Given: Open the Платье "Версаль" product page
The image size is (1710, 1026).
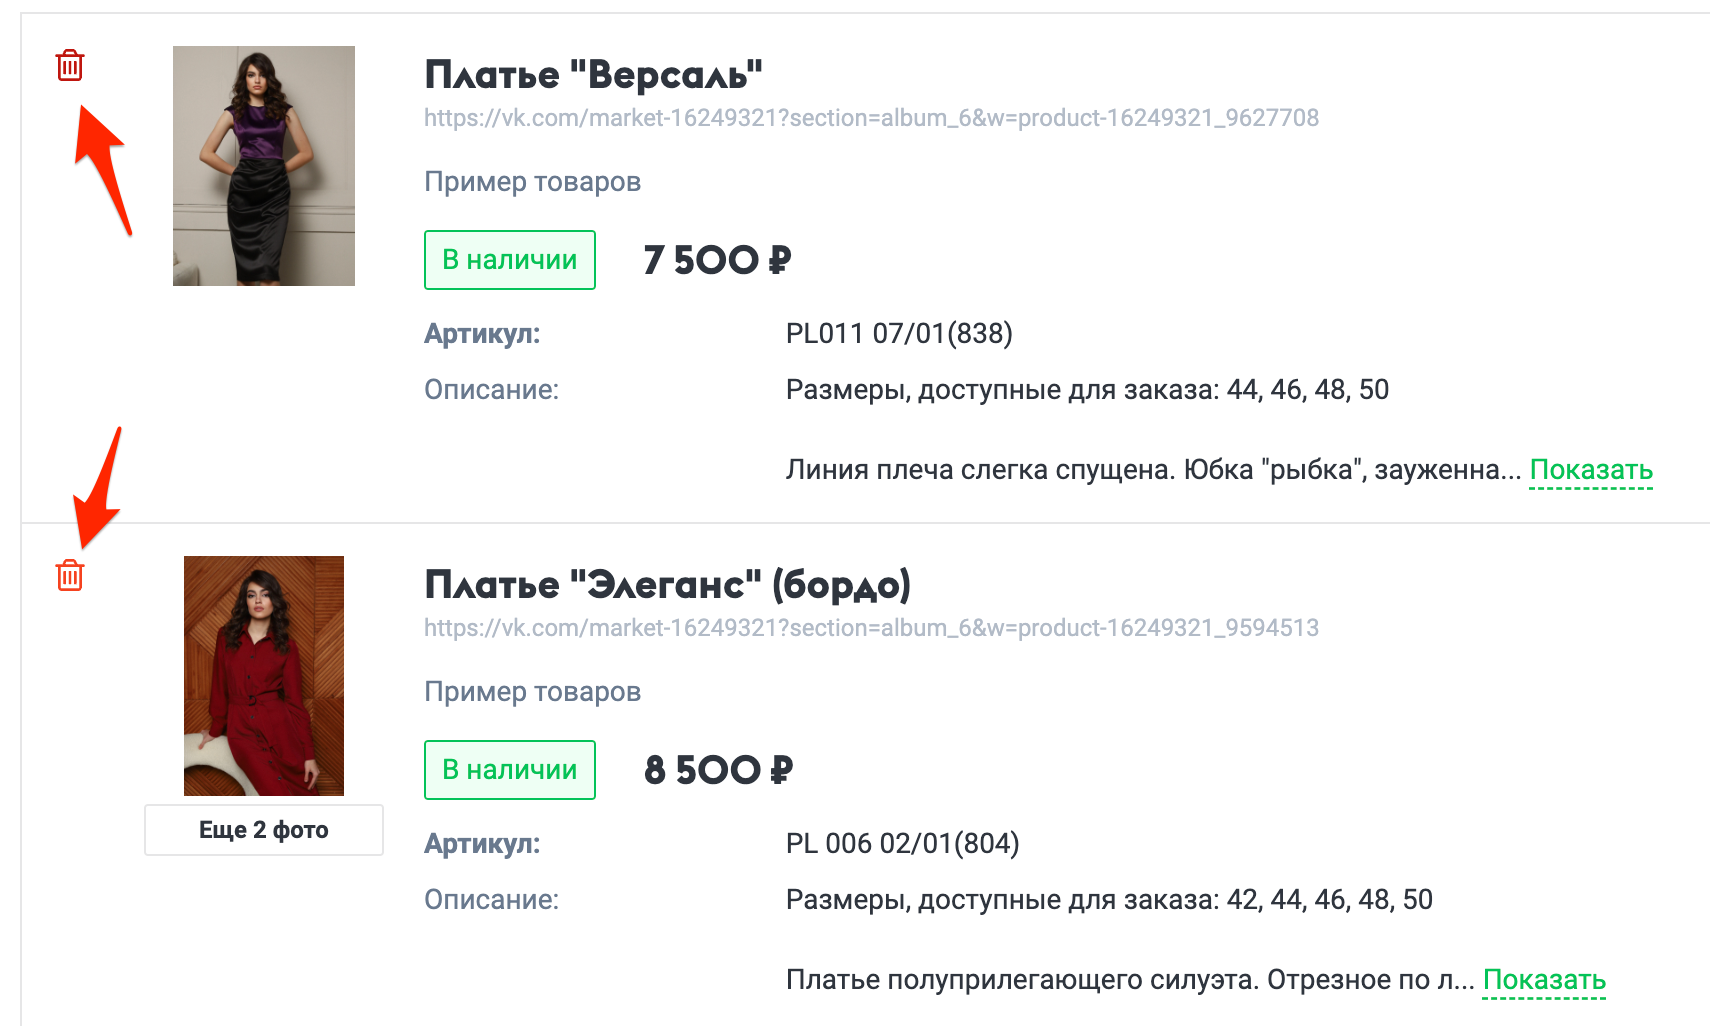Looking at the screenshot, I should tap(594, 72).
